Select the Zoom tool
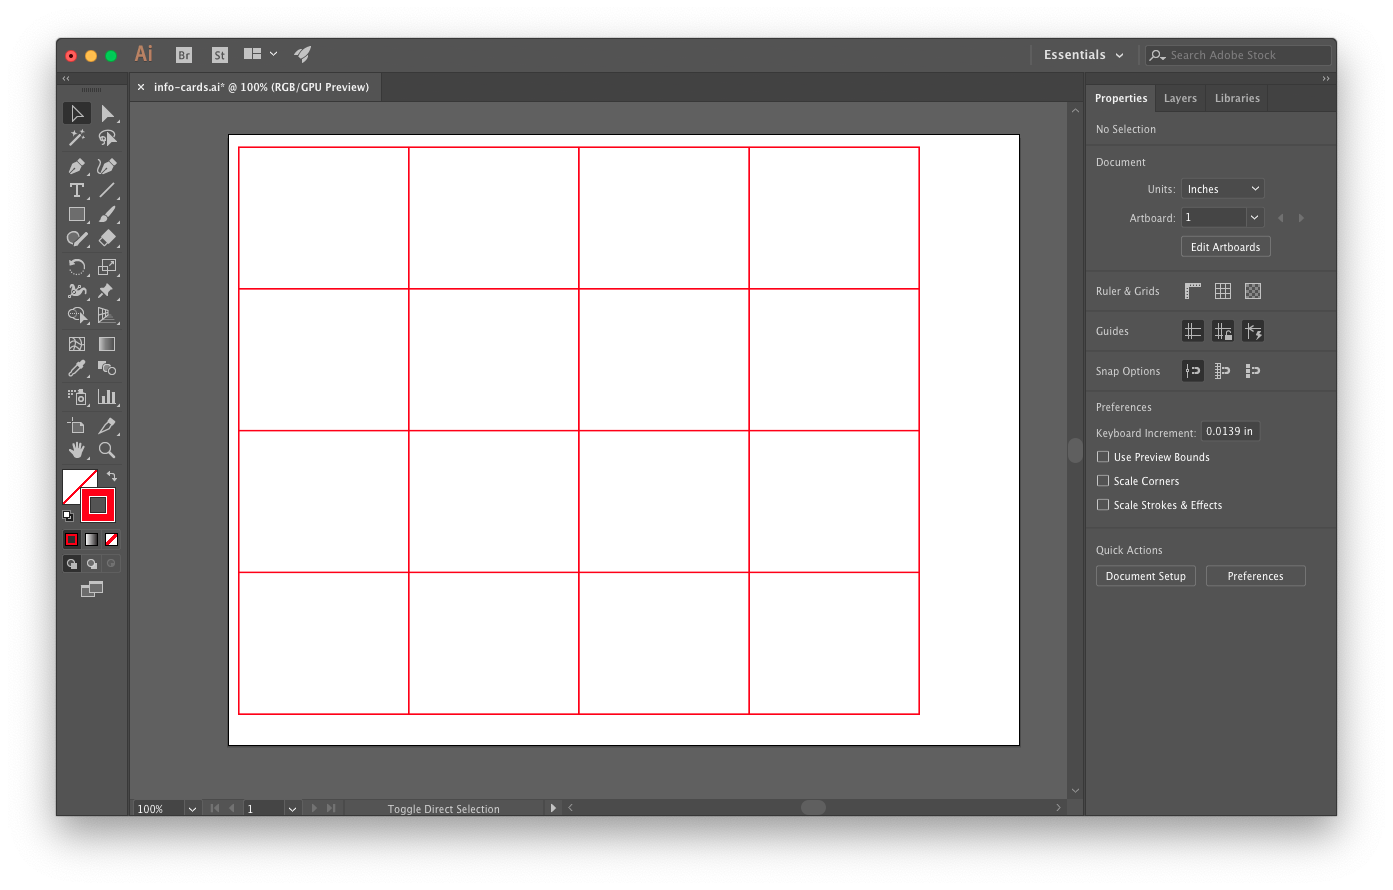The image size is (1393, 890). [x=107, y=450]
